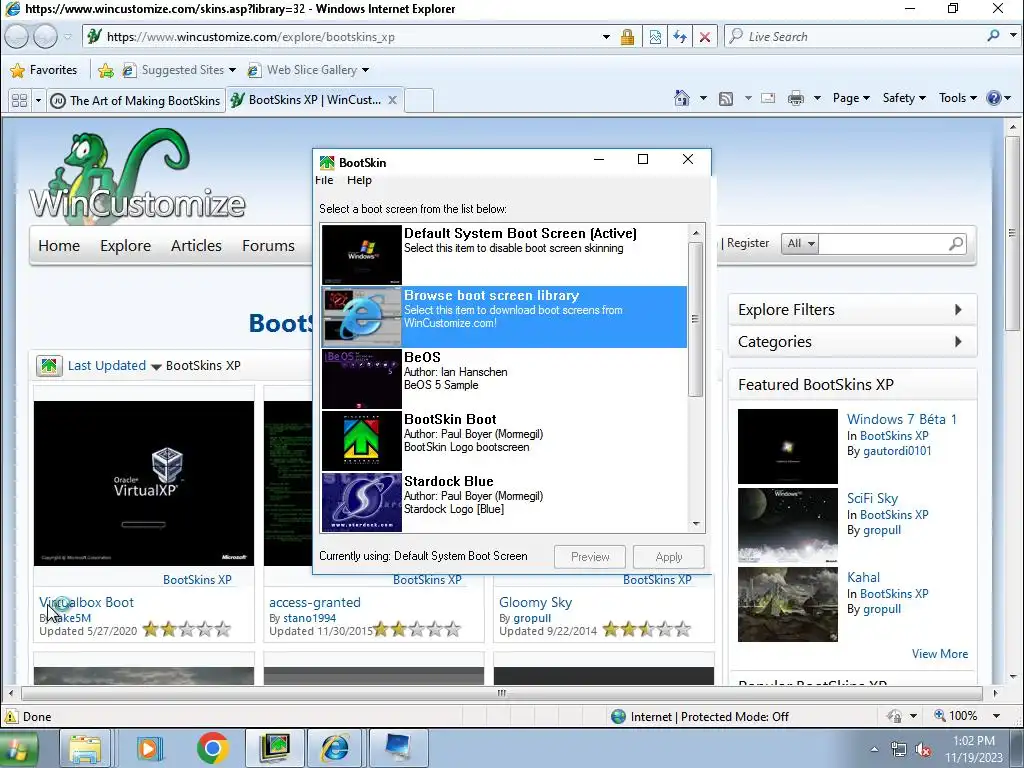Click the security lock icon in address bar
This screenshot has height=768, width=1024.
click(x=627, y=37)
